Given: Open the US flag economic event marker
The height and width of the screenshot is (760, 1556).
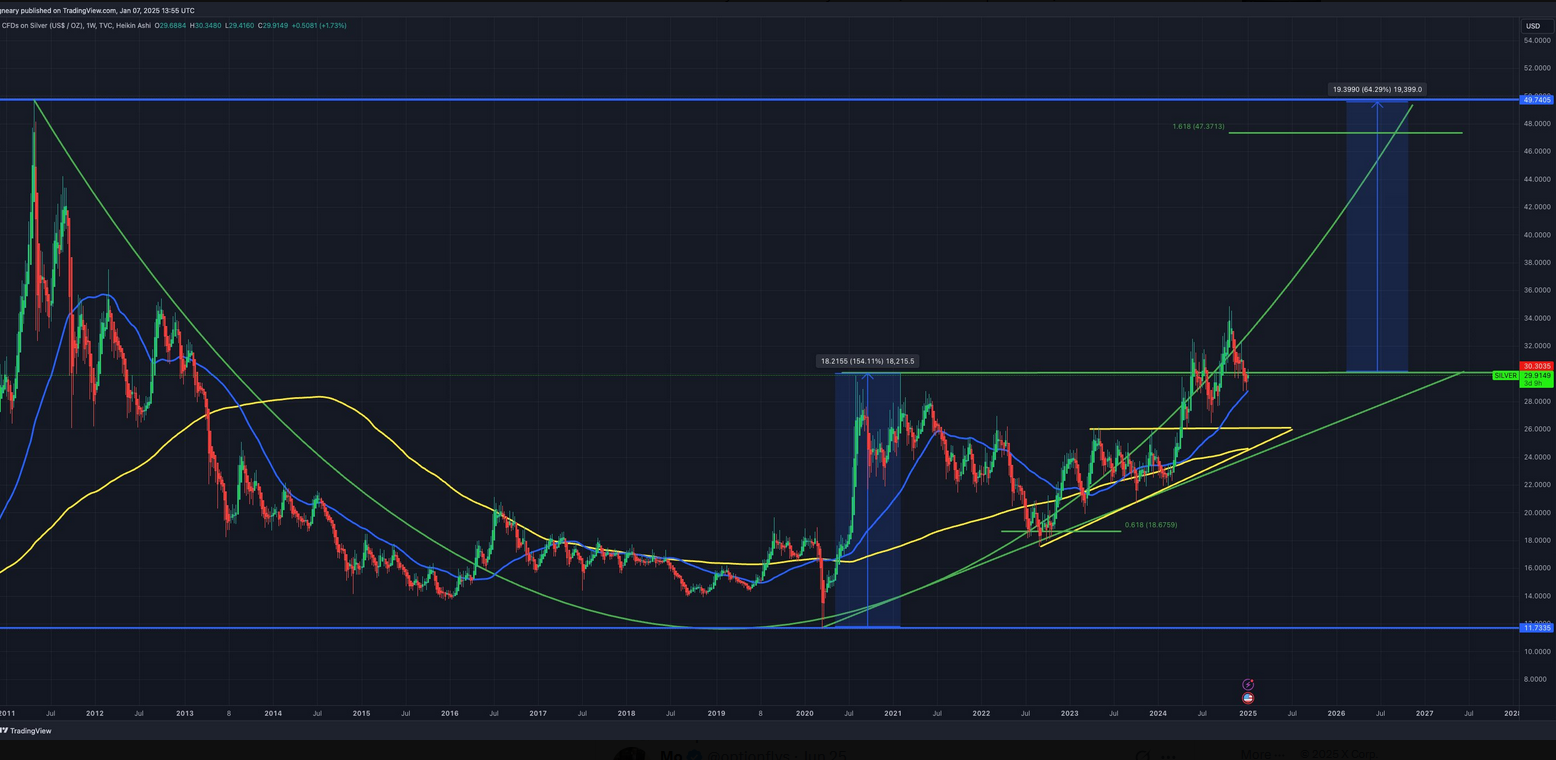Looking at the screenshot, I should [x=1248, y=697].
